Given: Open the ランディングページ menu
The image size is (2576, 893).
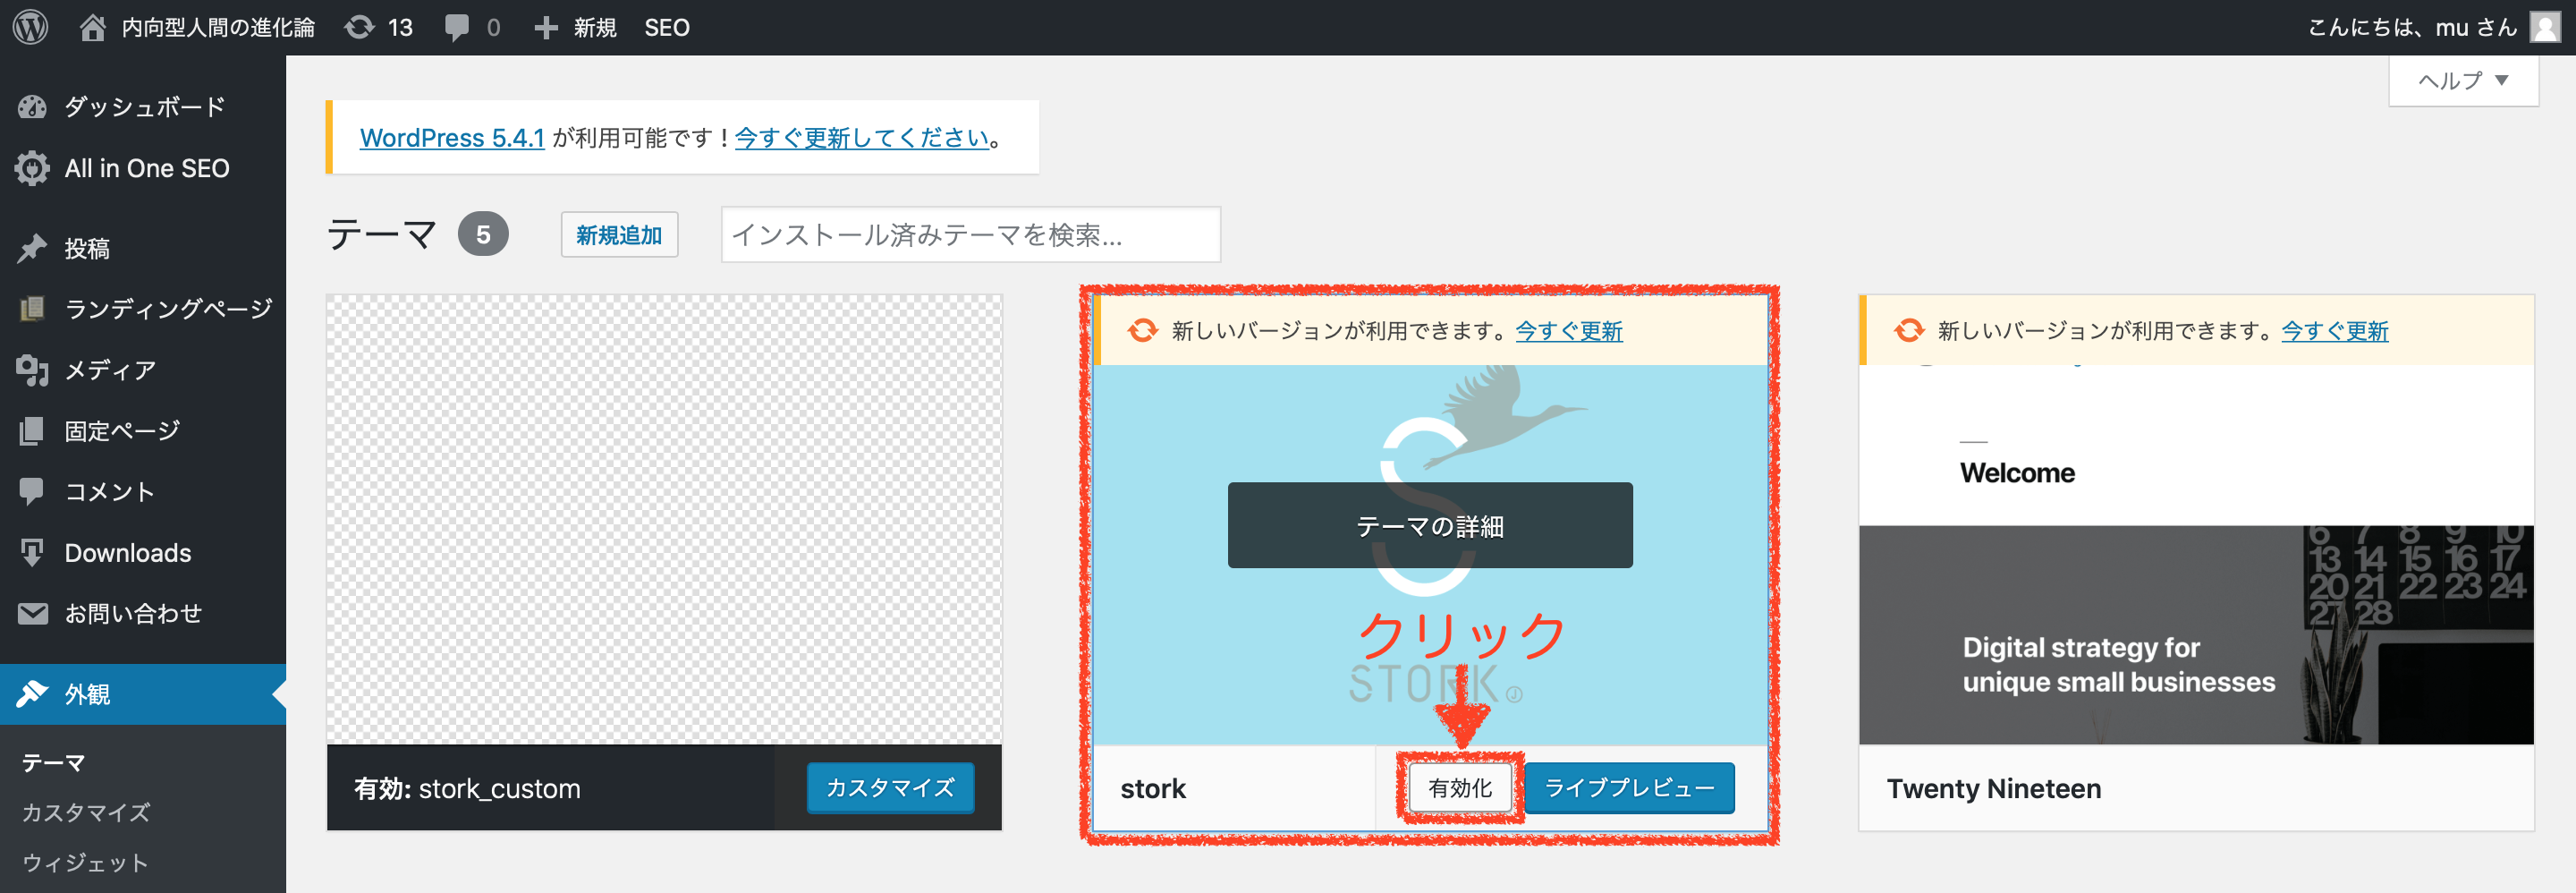Looking at the screenshot, I should click(143, 309).
